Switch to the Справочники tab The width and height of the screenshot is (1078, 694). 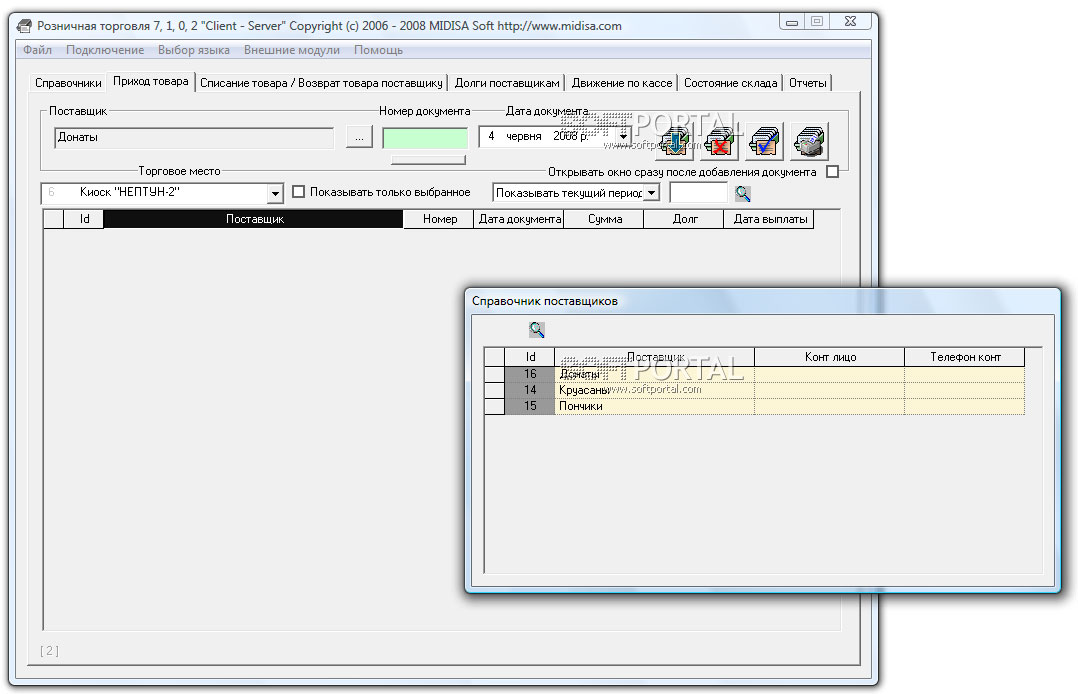(68, 83)
